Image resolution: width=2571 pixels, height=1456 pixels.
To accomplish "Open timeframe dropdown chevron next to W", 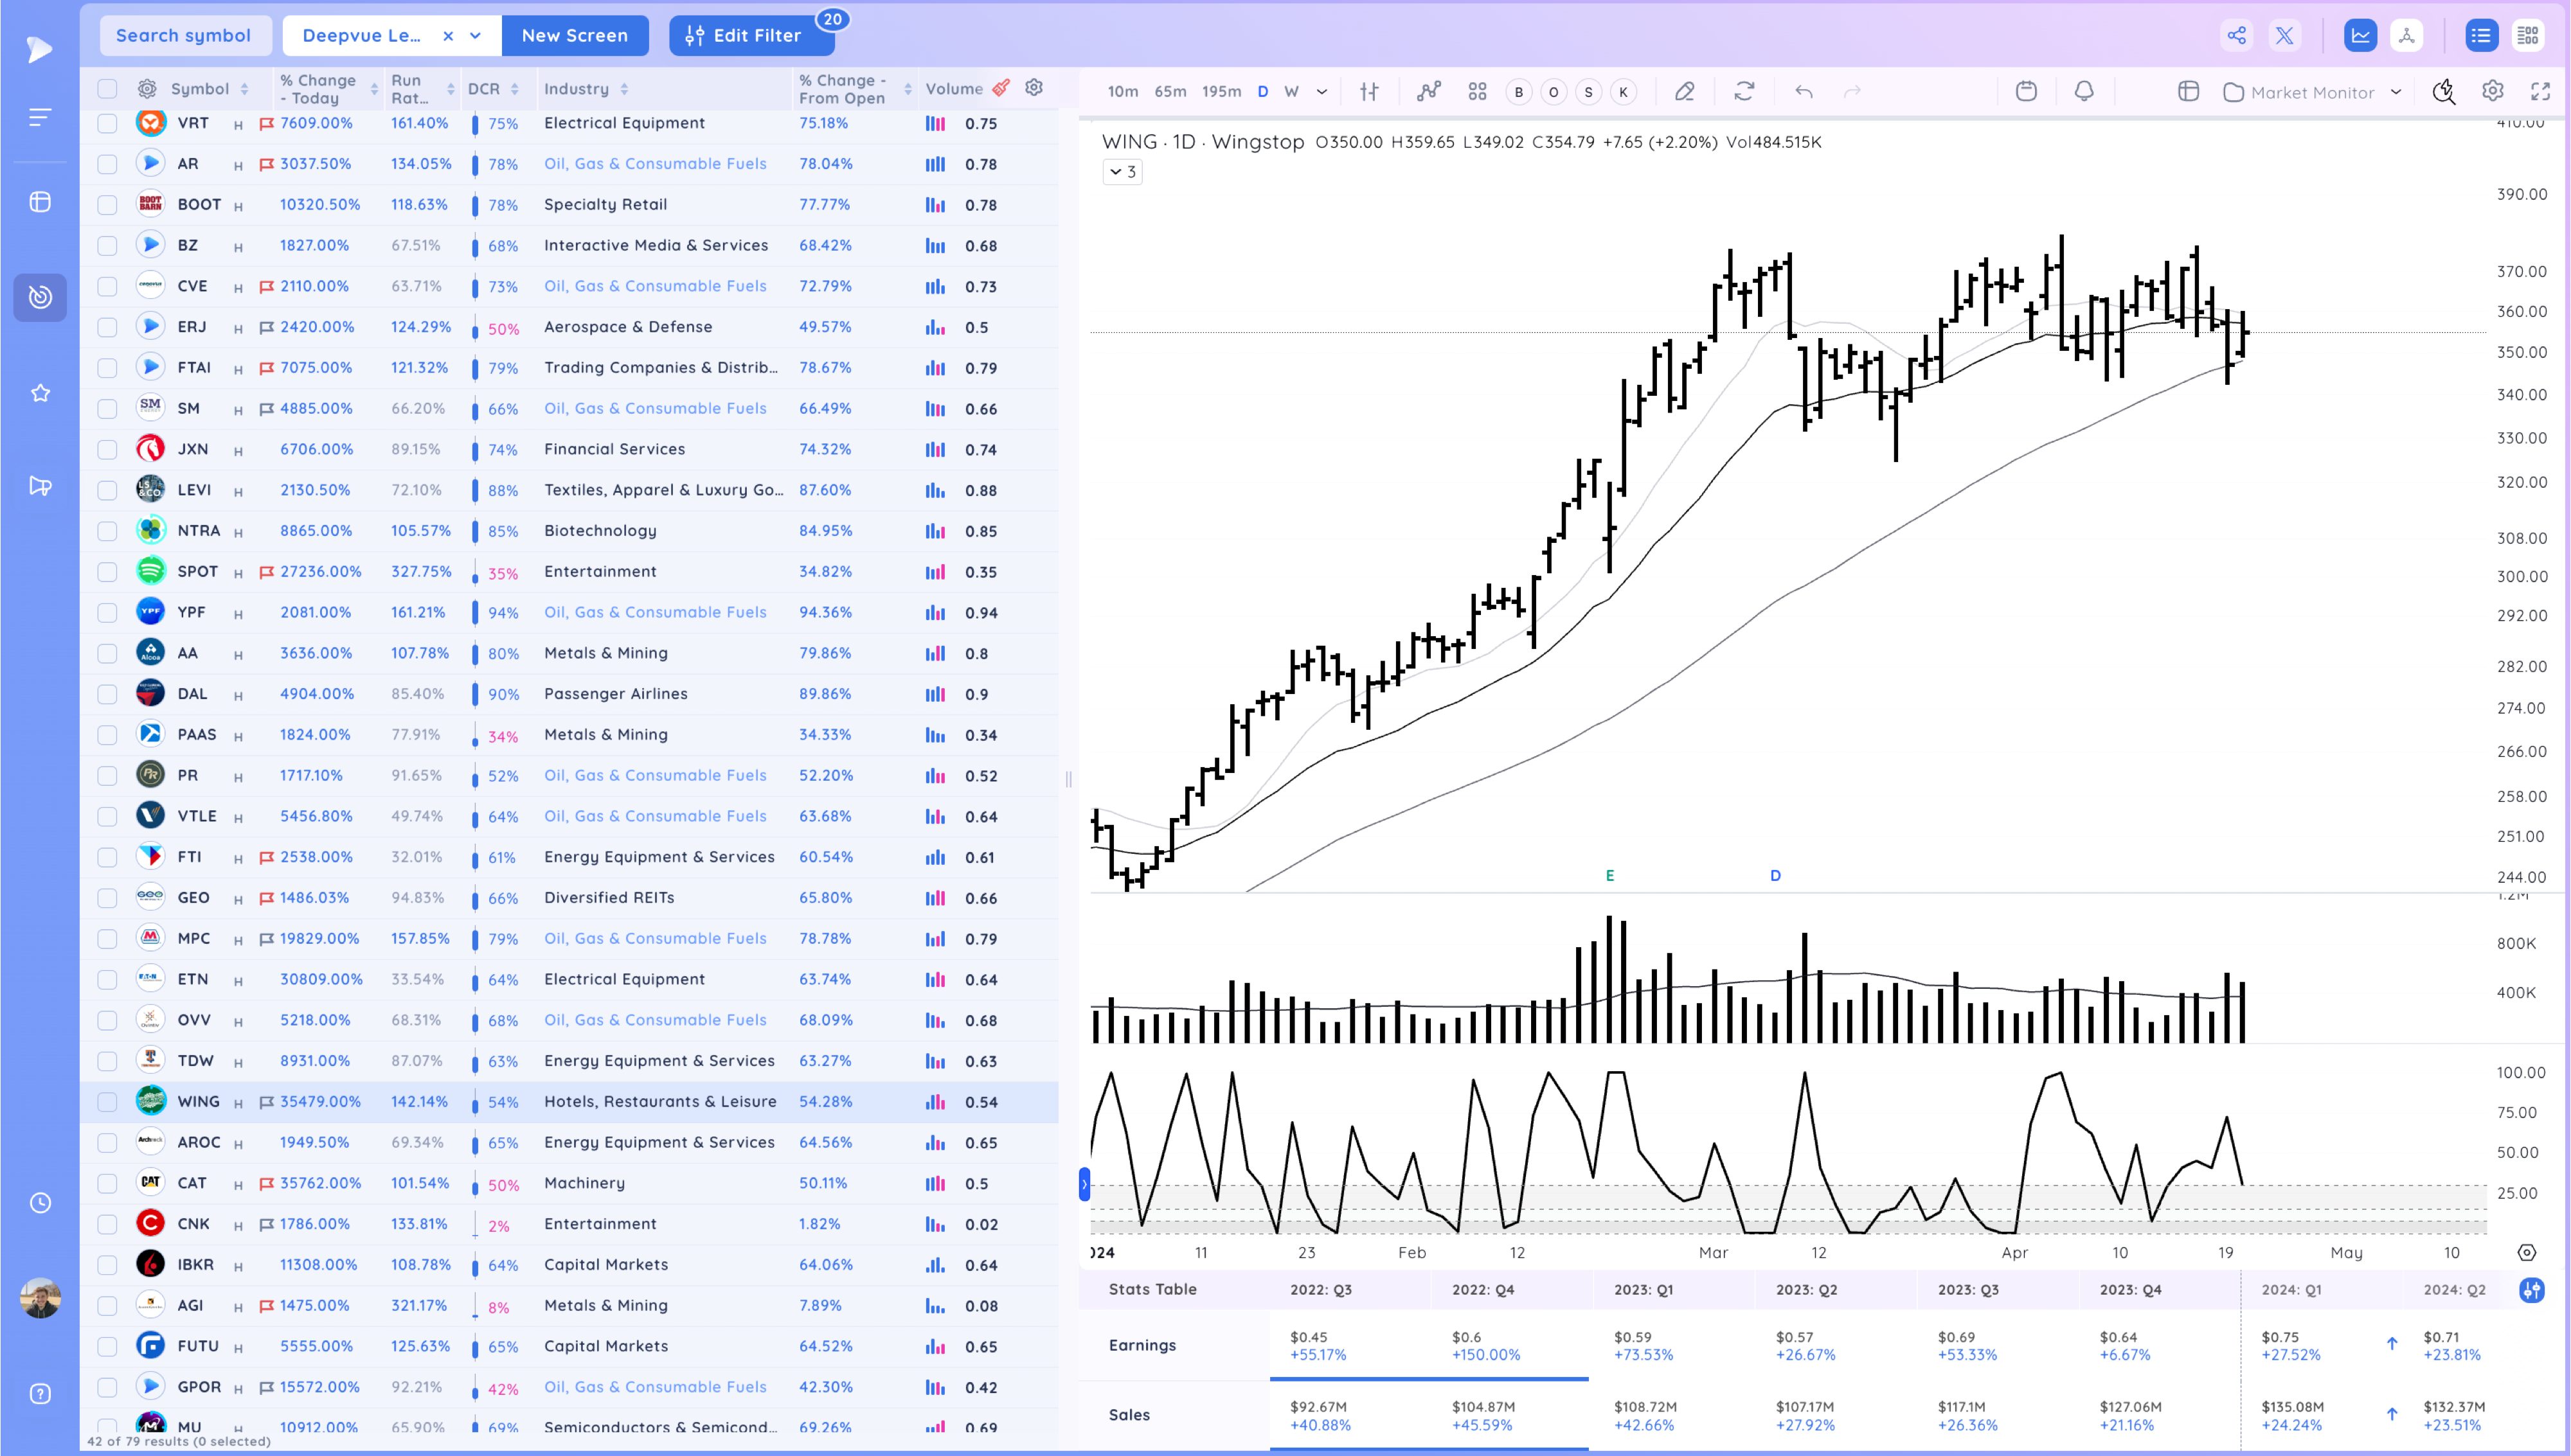I will pos(1322,91).
